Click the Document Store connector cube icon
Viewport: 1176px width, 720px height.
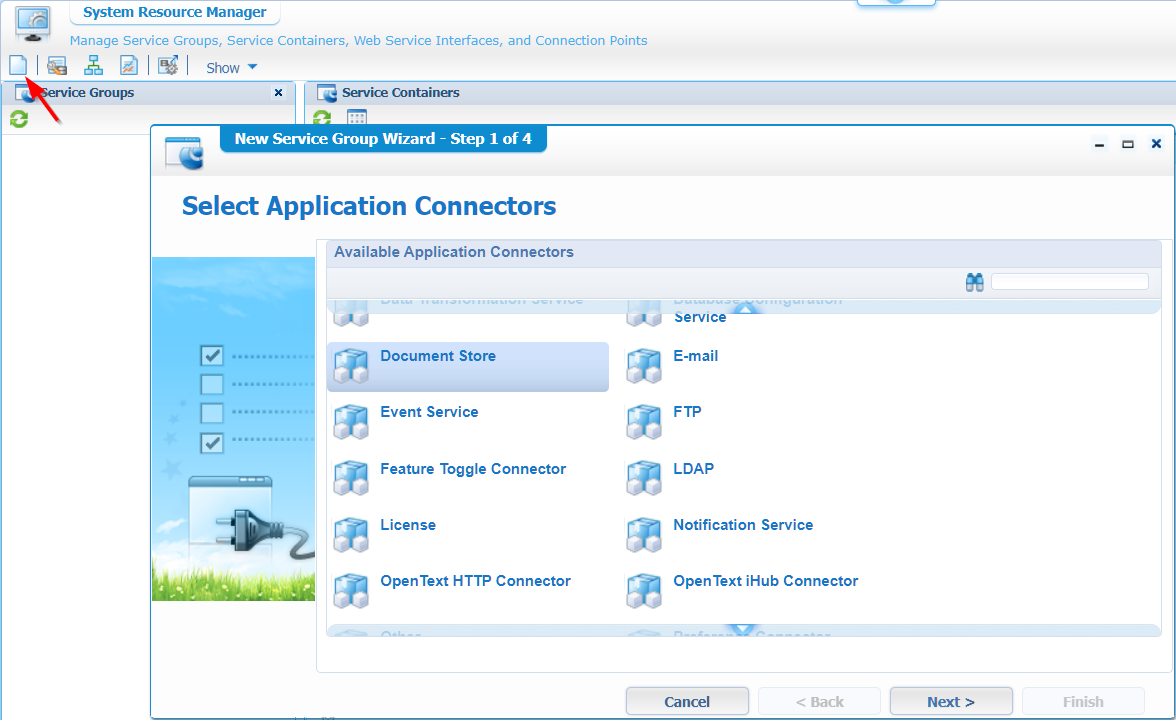(x=351, y=366)
